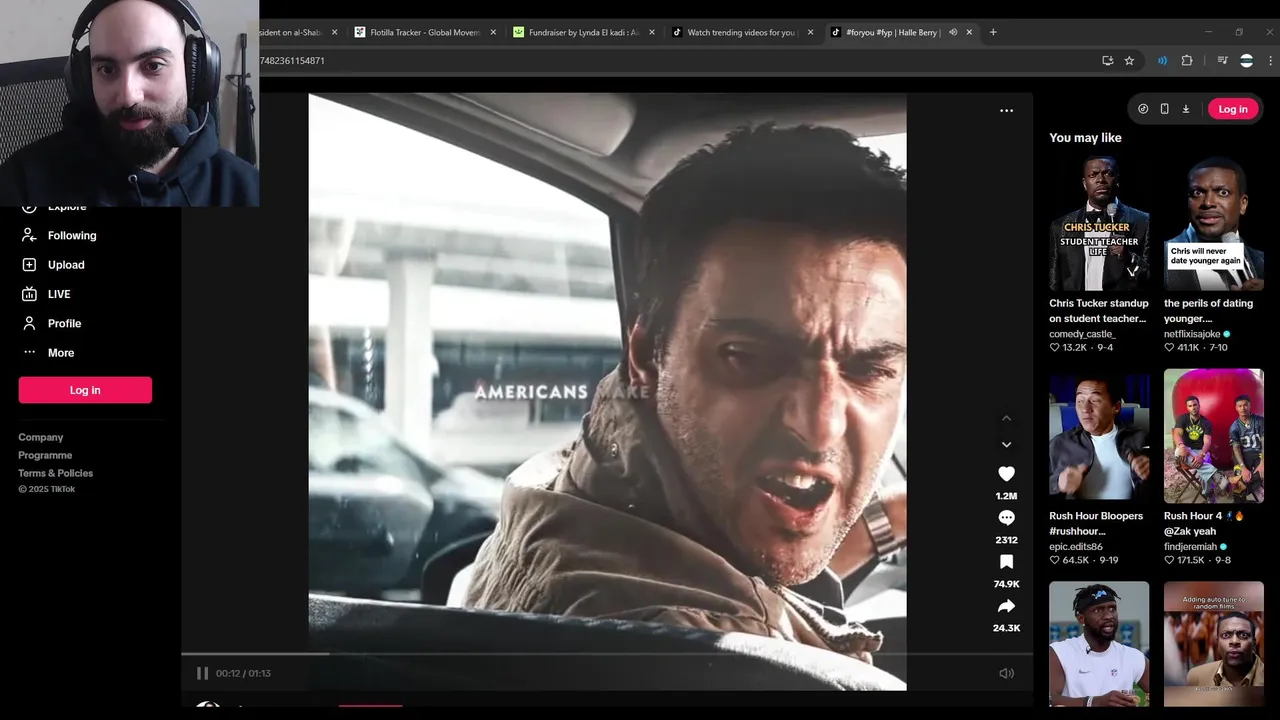Image resolution: width=1280 pixels, height=720 pixels.
Task: Seek along the video progress bar
Action: click(x=606, y=654)
